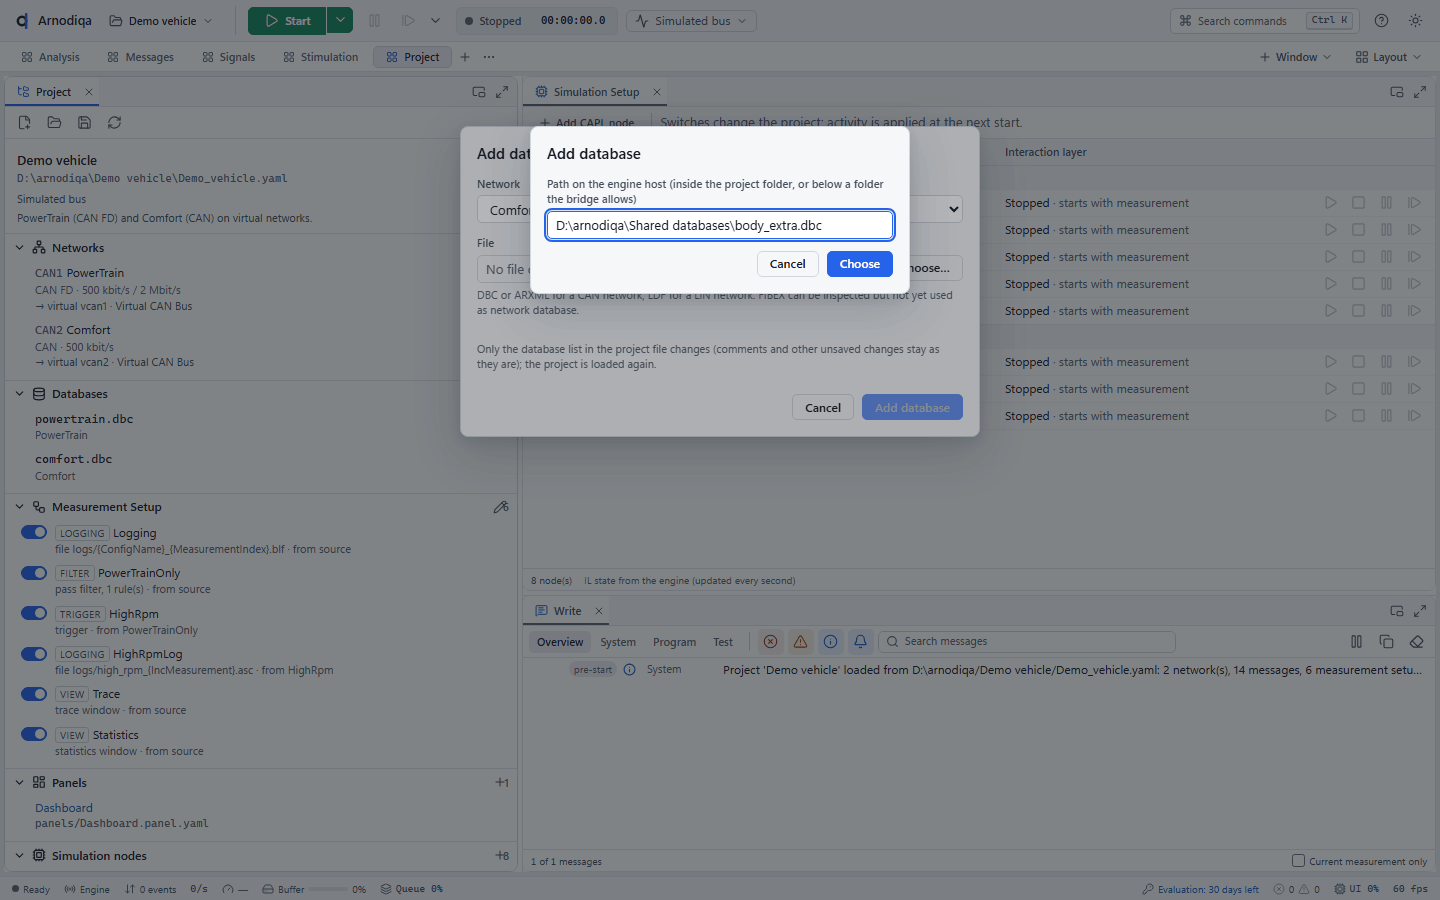The height and width of the screenshot is (900, 1440).
Task: Click the new project file icon
Action: [x=24, y=122]
